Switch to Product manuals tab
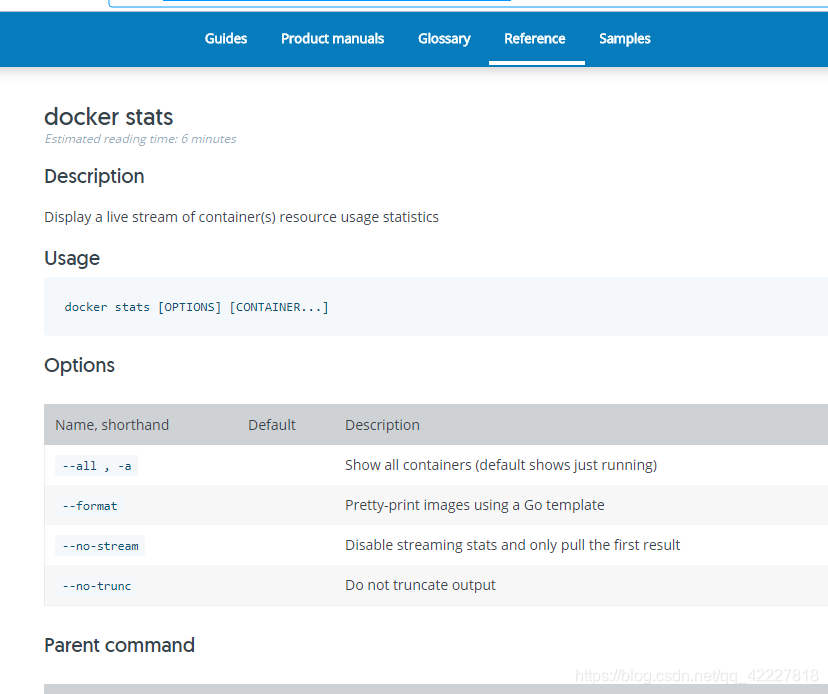 click(x=332, y=39)
